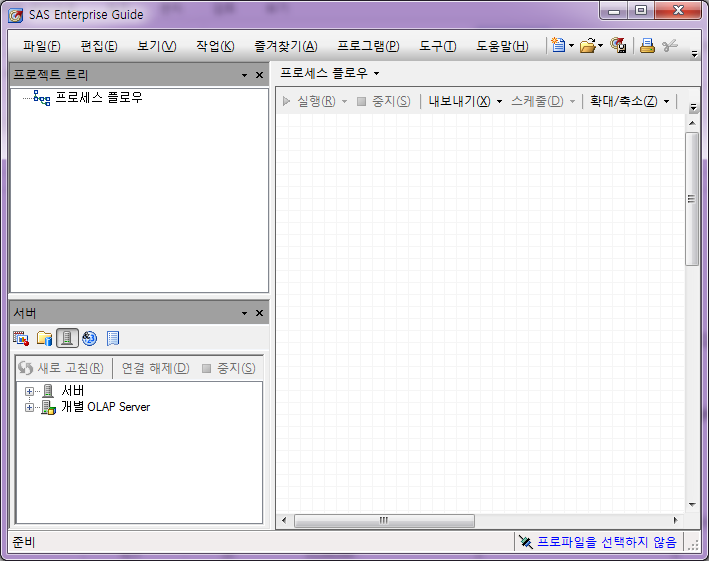709x561 pixels.
Task: Click the Open folder toolbar icon
Action: pos(587,45)
